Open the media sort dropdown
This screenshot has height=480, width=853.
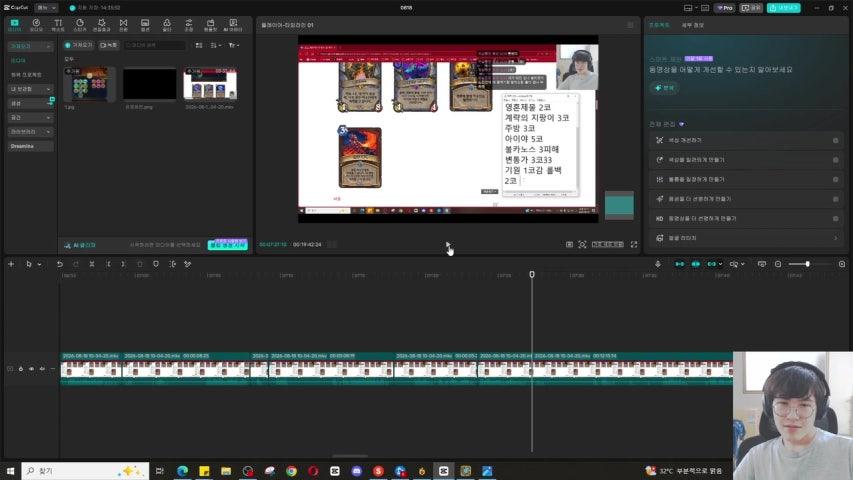point(215,45)
